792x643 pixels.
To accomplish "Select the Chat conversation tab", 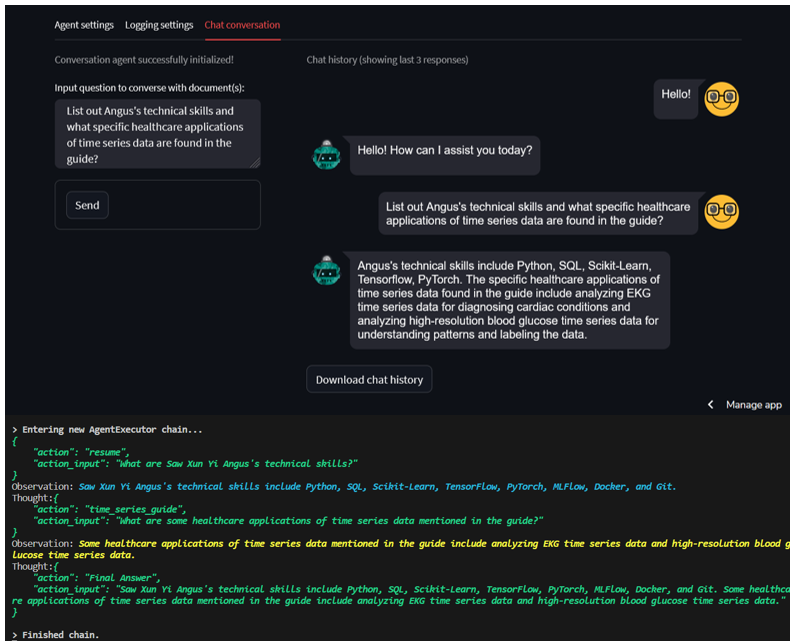I will (x=242, y=25).
